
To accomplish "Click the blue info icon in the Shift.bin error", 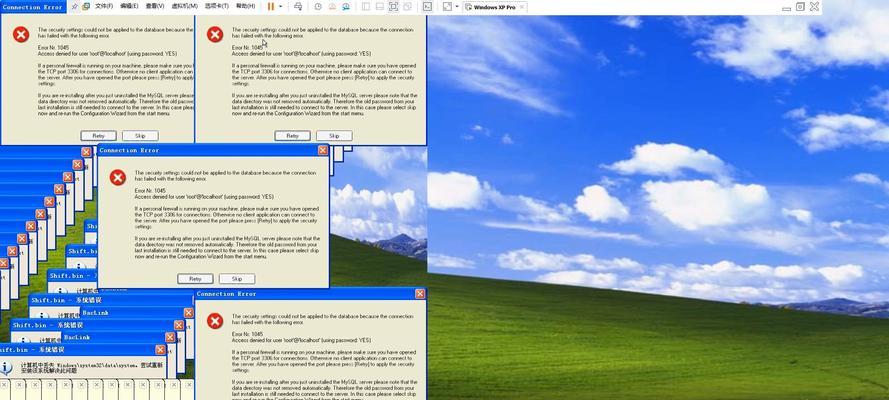I will point(6,368).
